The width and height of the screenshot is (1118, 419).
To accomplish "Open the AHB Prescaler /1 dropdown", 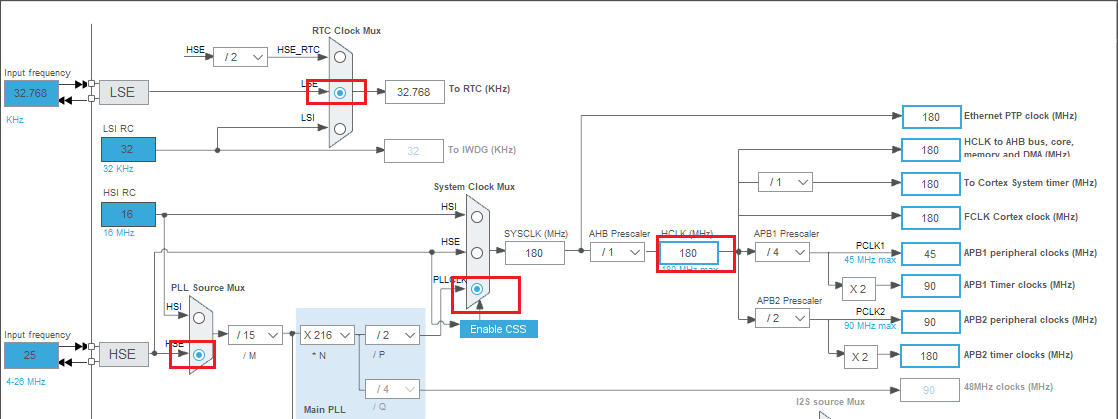I will click(617, 252).
